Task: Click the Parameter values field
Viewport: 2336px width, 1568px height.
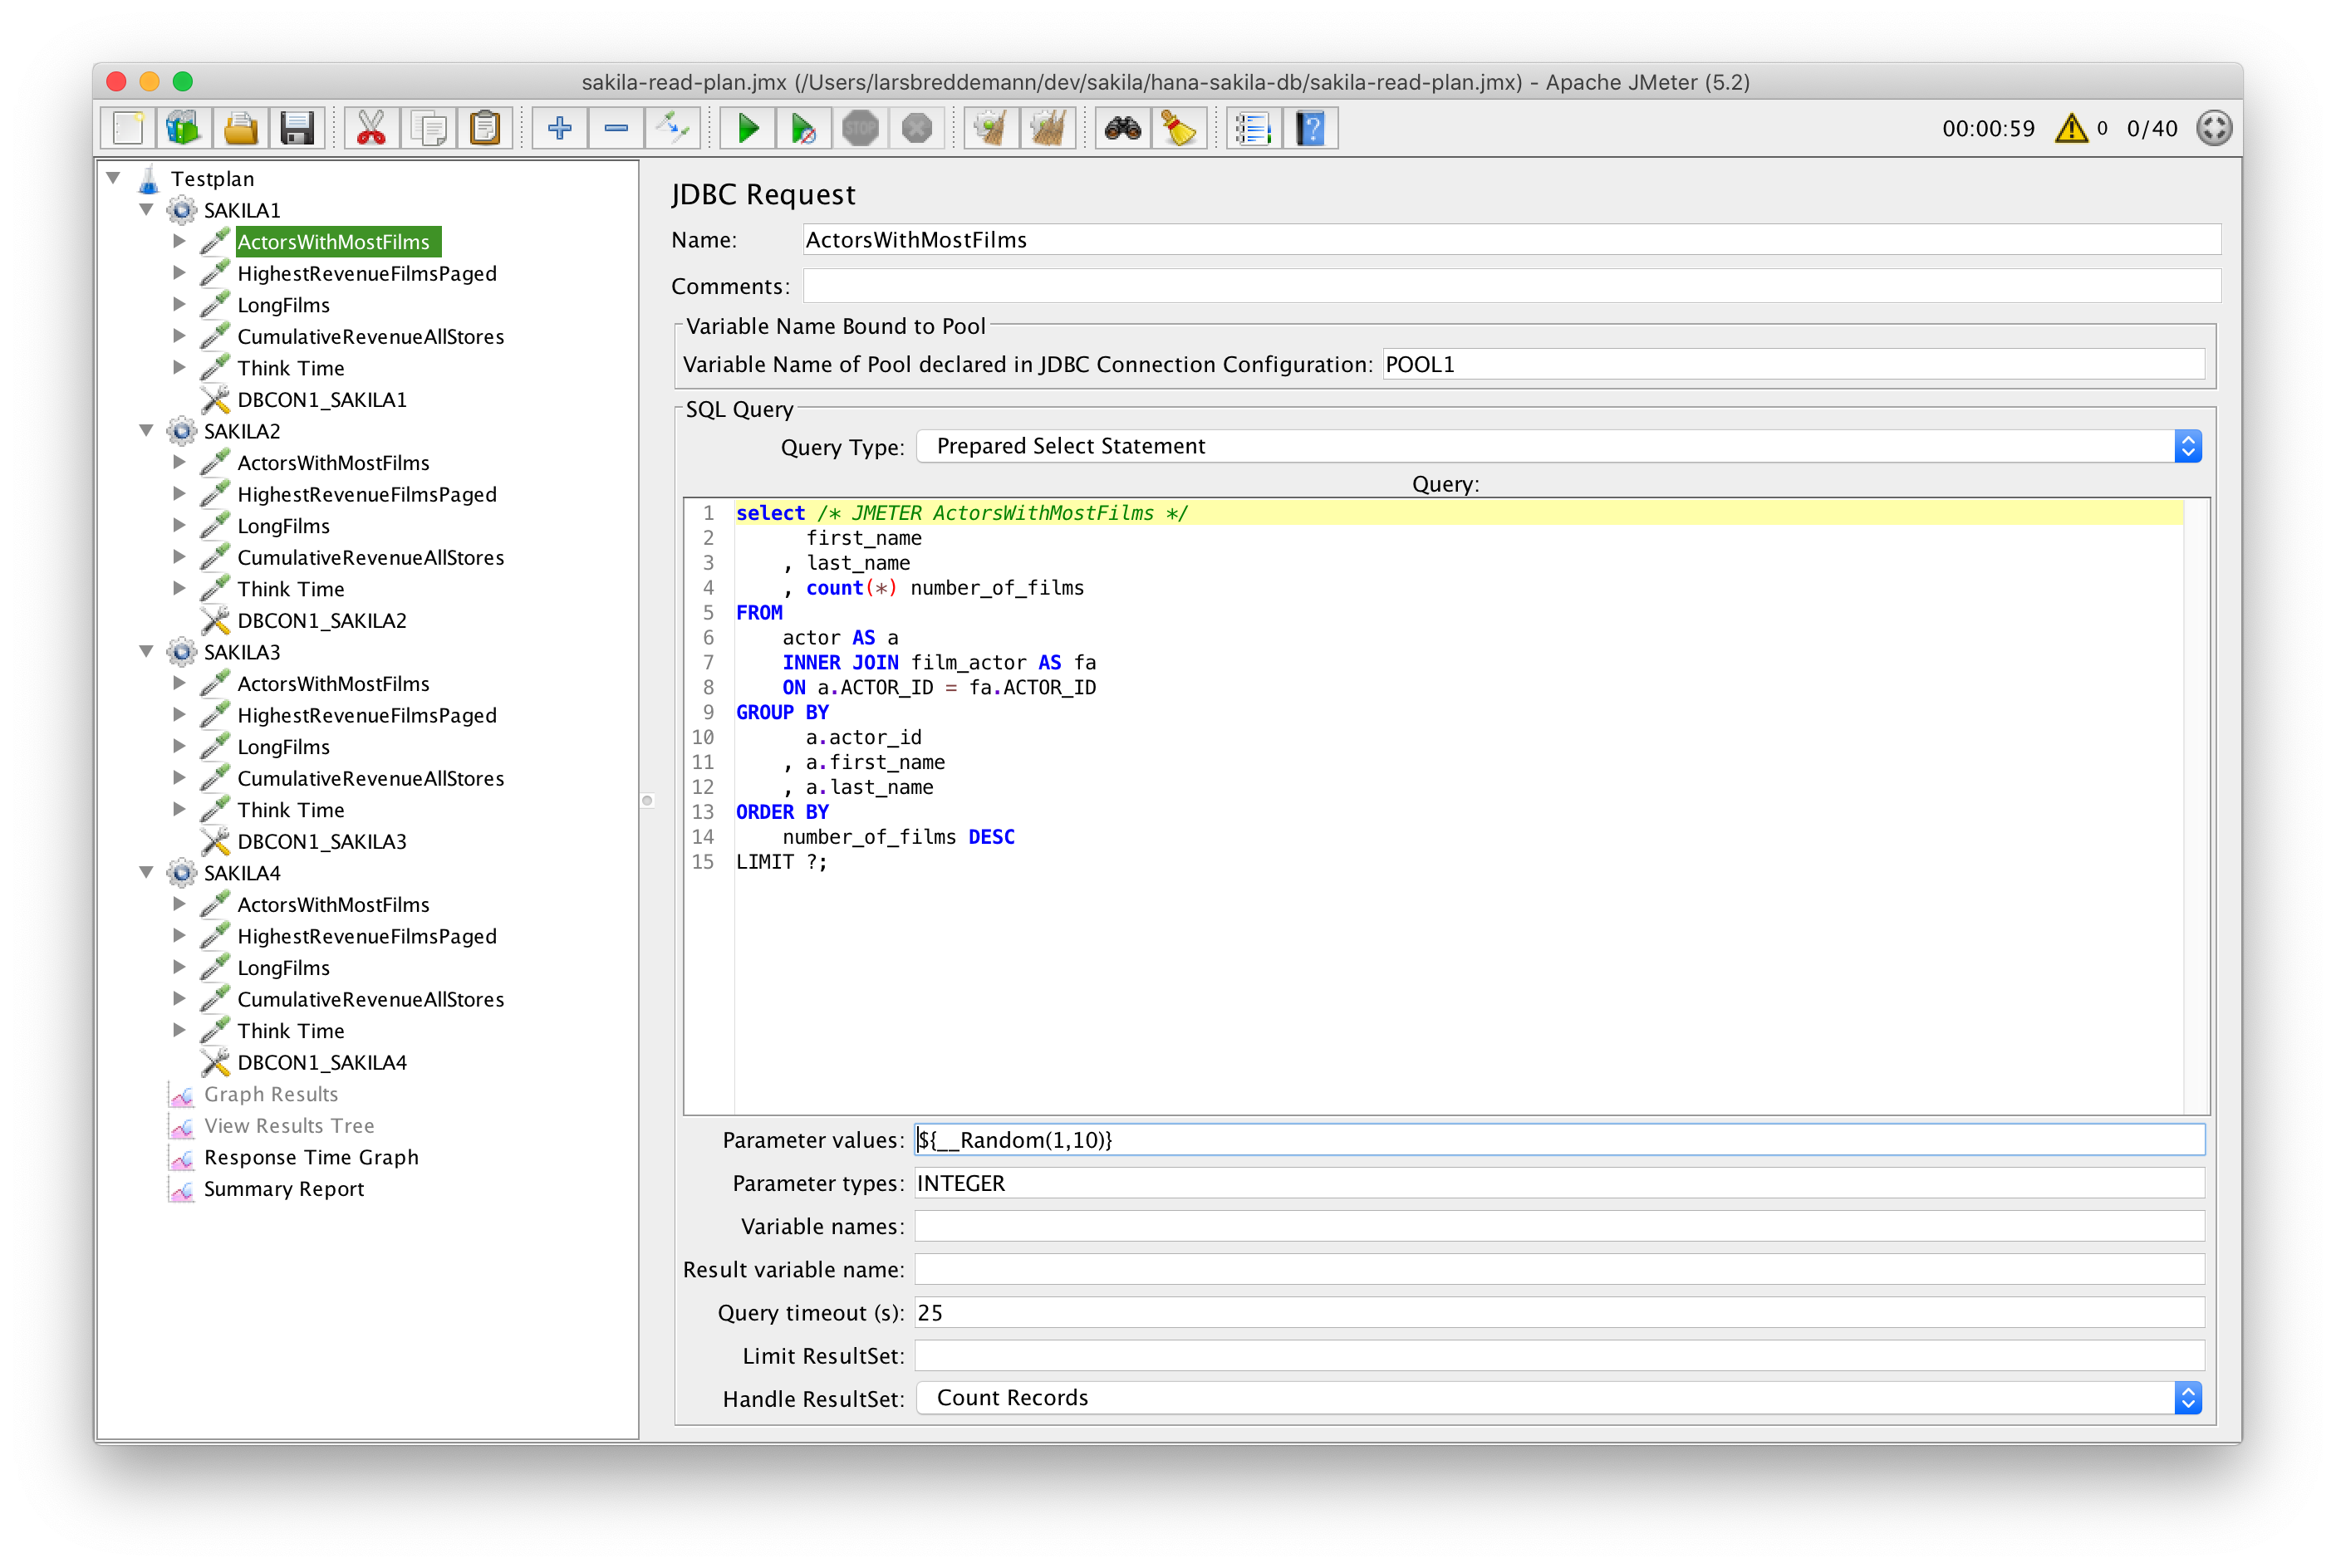Action: pos(1559,1140)
